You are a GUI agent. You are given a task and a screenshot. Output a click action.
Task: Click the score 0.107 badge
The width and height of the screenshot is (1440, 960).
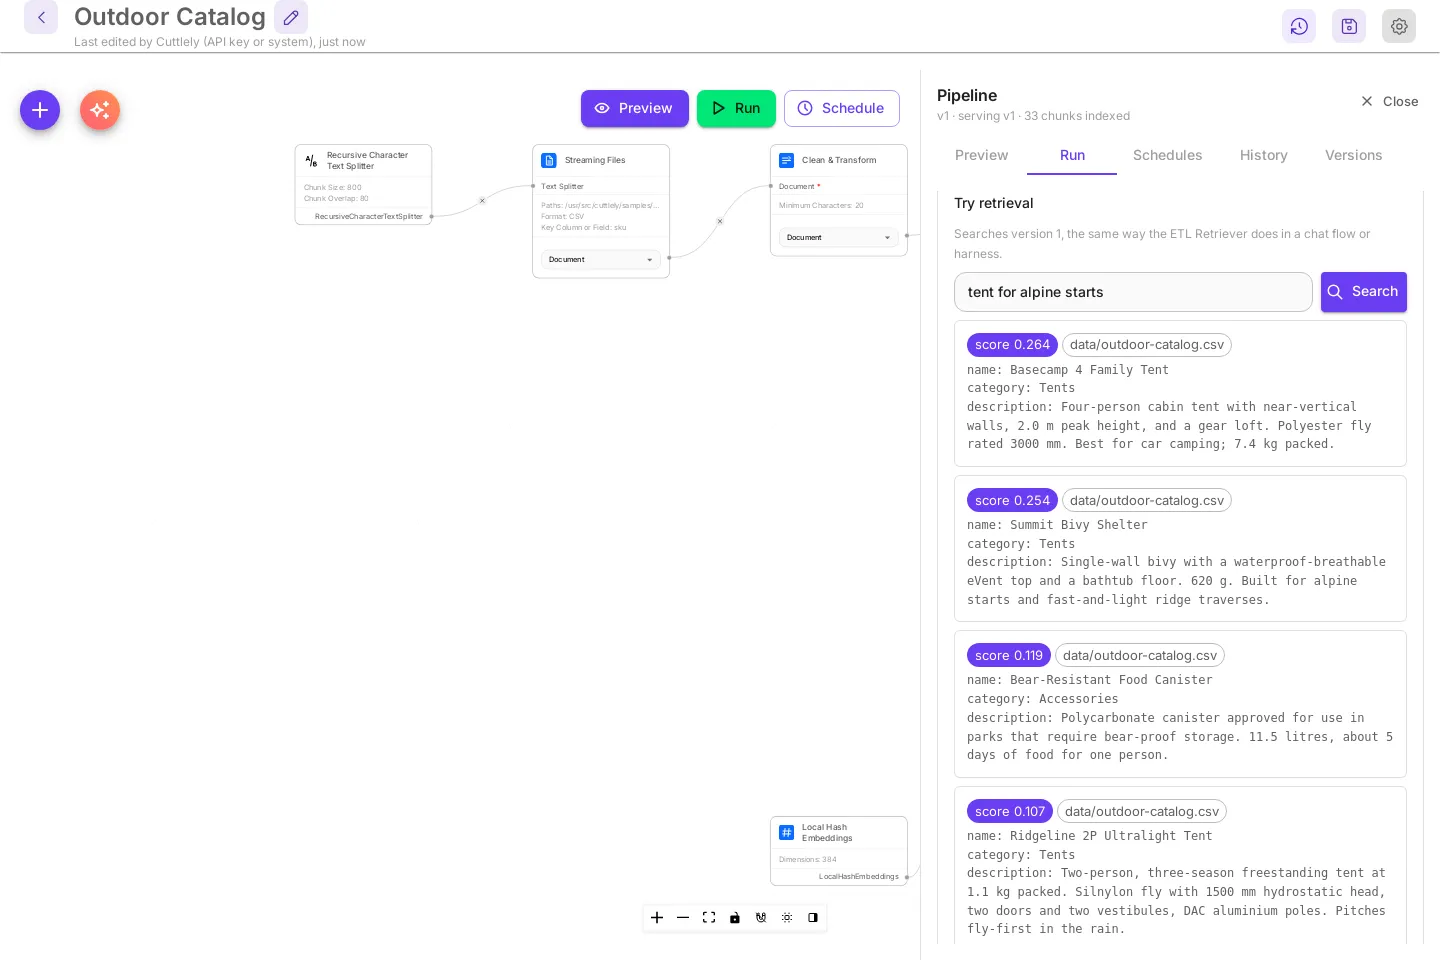(1010, 811)
